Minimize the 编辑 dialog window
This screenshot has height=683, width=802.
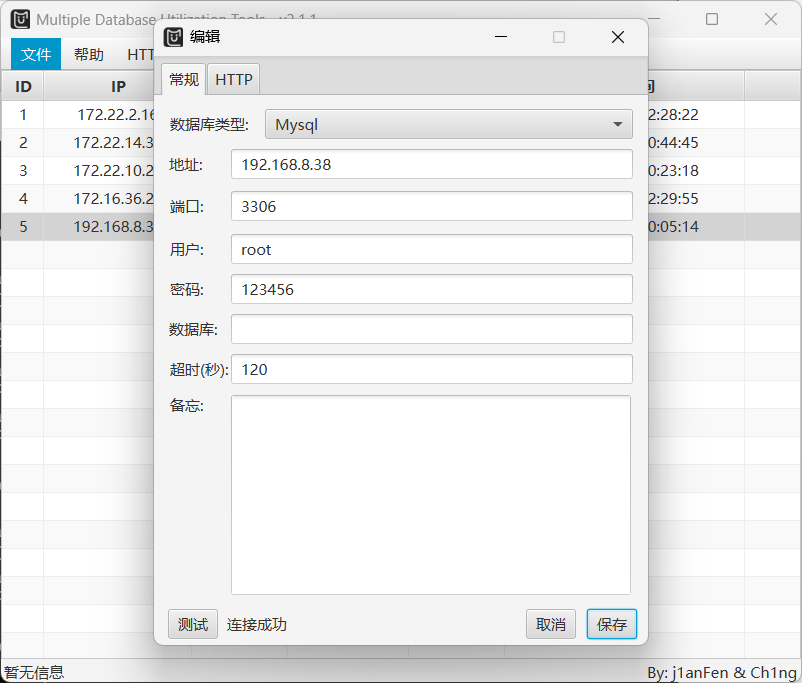(x=501, y=37)
